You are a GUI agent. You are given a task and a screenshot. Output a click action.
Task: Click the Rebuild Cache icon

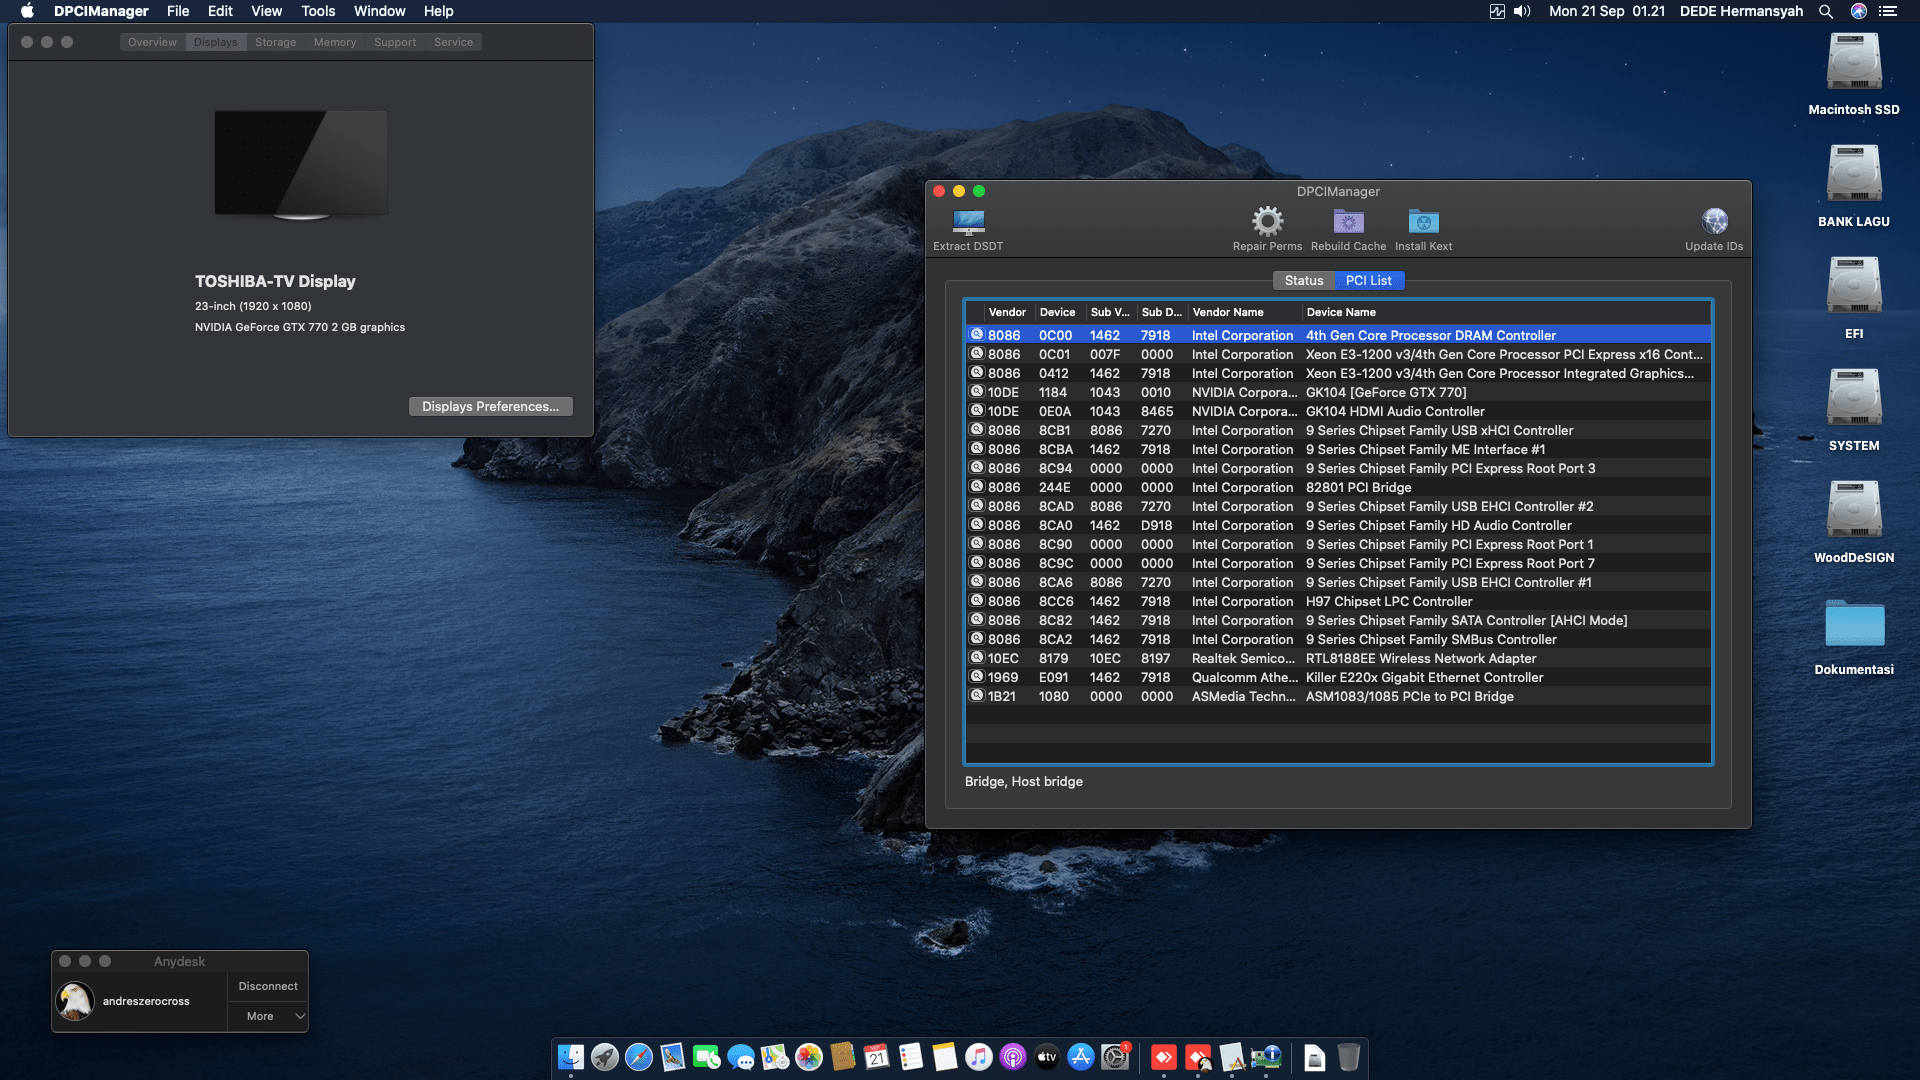1348,222
